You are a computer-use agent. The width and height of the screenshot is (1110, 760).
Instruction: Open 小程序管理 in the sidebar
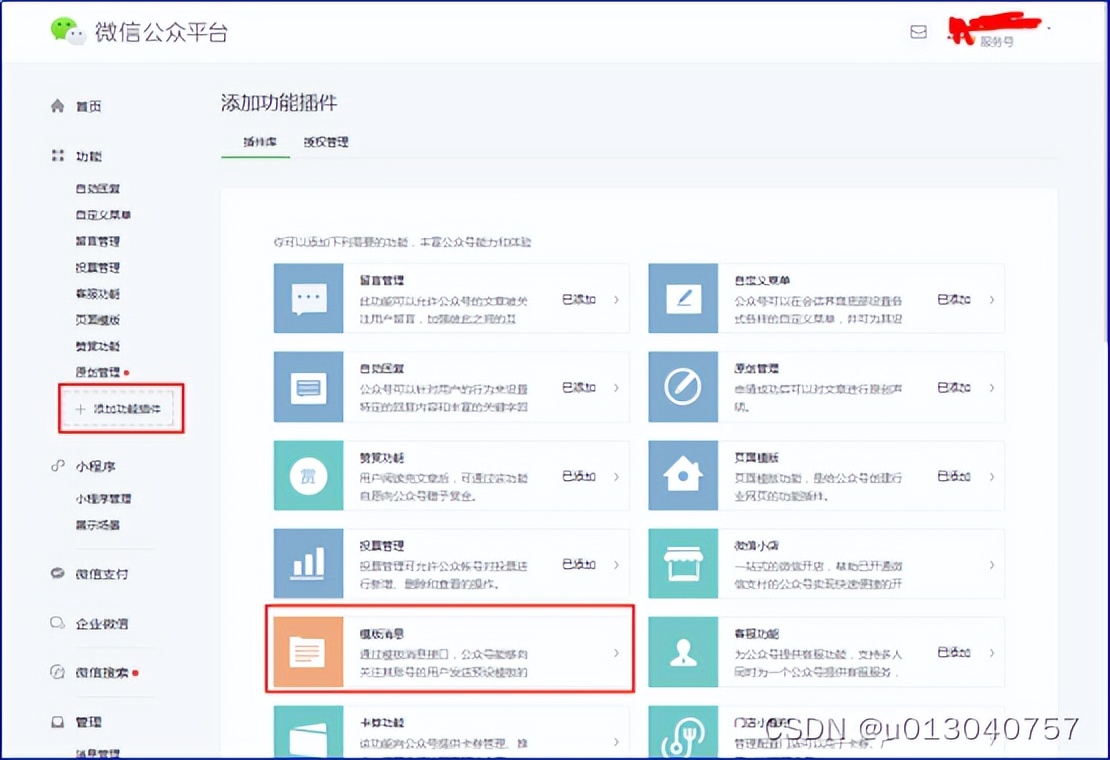[x=103, y=498]
